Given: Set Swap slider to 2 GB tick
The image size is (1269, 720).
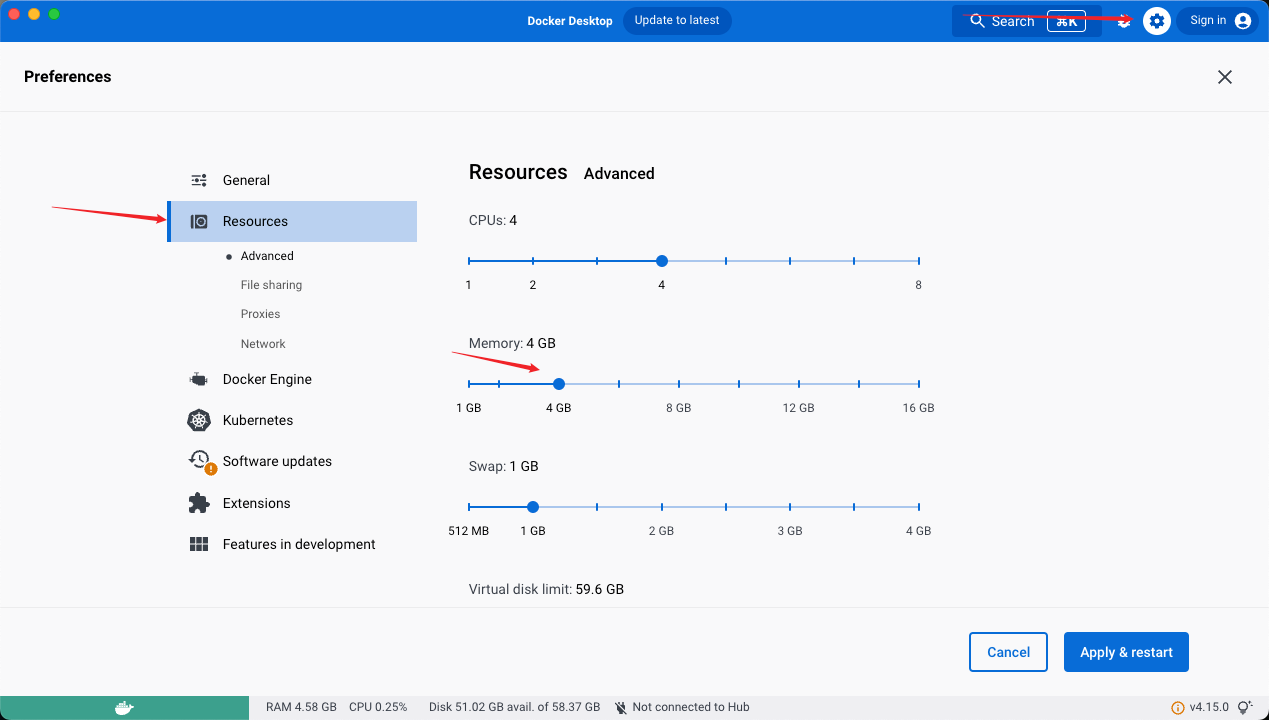Looking at the screenshot, I should [x=661, y=507].
